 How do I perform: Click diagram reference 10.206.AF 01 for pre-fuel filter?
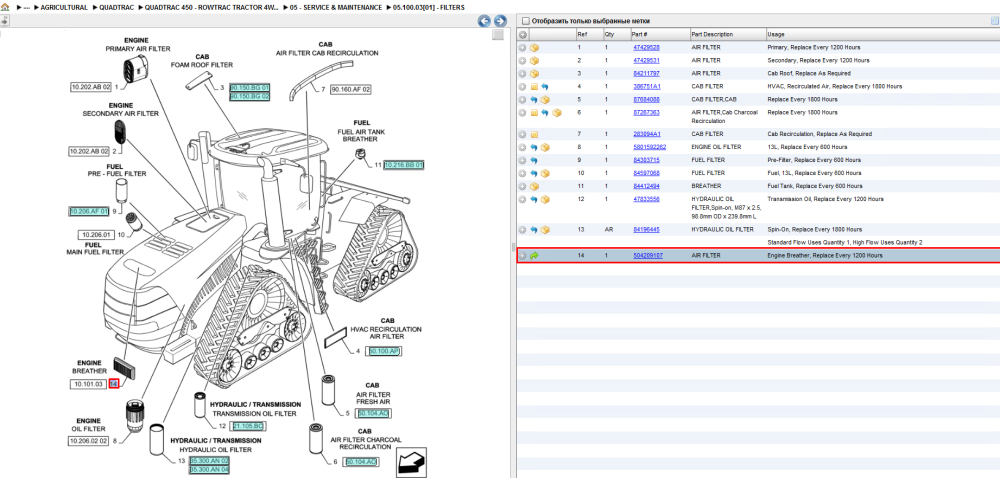coord(89,211)
